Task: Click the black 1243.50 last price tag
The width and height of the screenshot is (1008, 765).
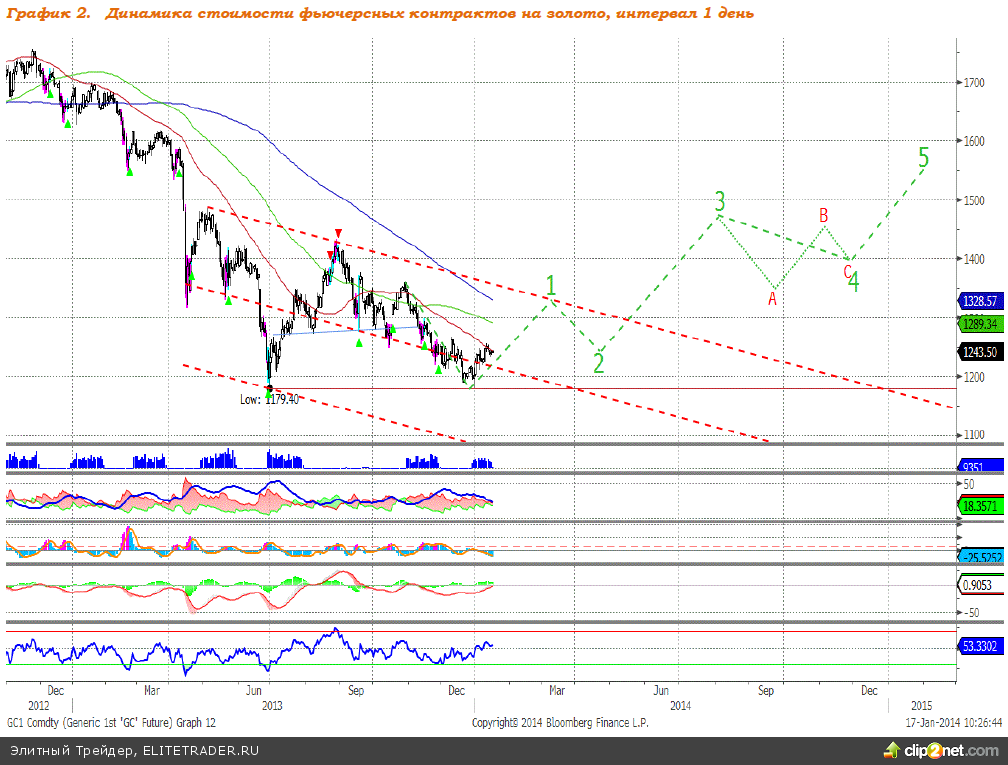Action: 979,352
